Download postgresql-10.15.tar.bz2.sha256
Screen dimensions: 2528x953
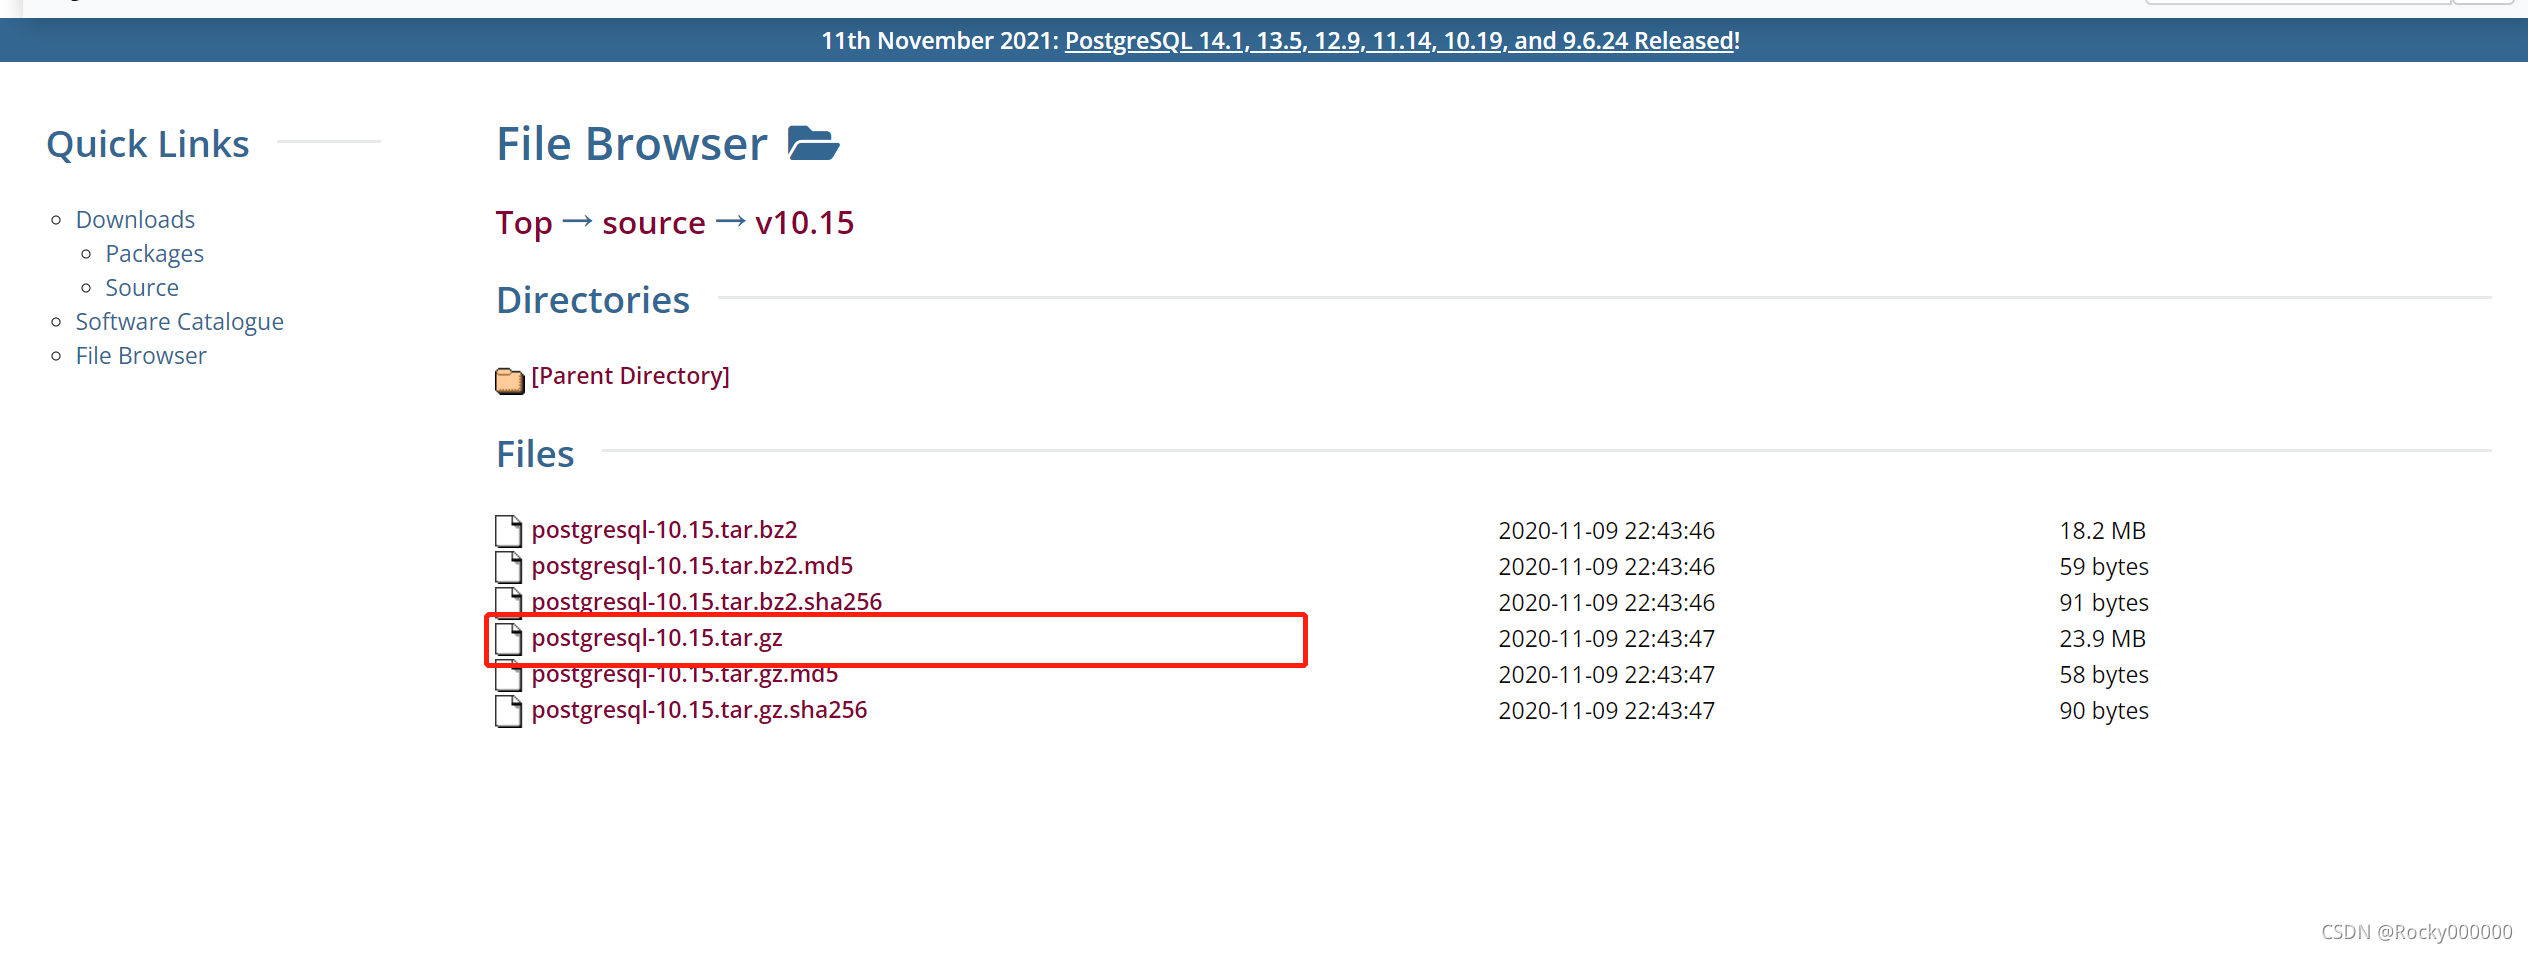coord(707,601)
